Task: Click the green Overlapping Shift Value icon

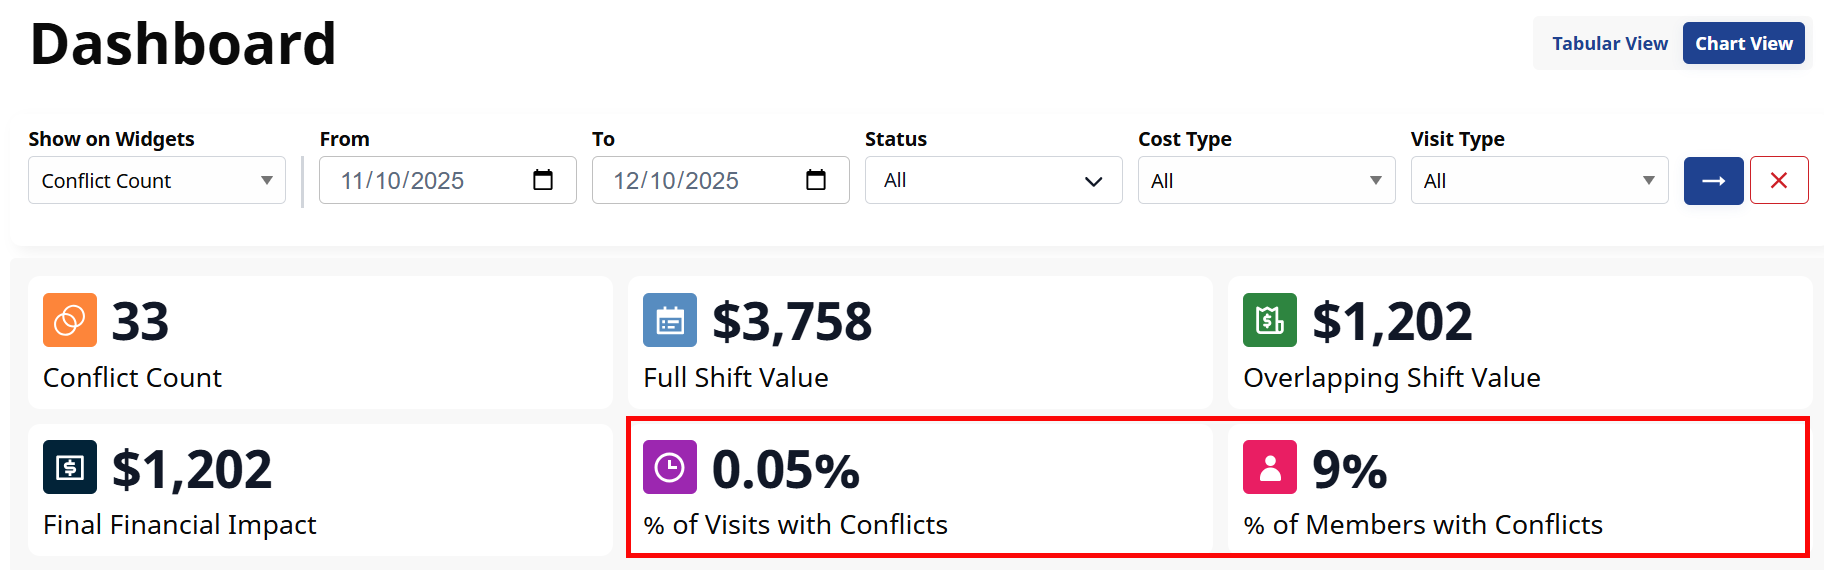Action: coord(1270,320)
